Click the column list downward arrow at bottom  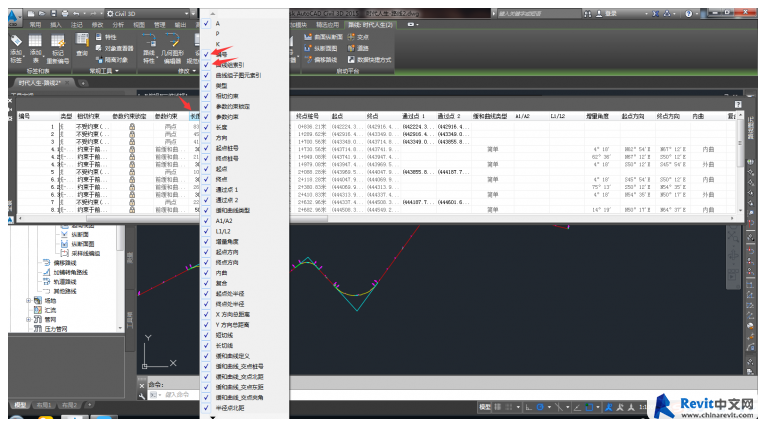tap(212, 417)
